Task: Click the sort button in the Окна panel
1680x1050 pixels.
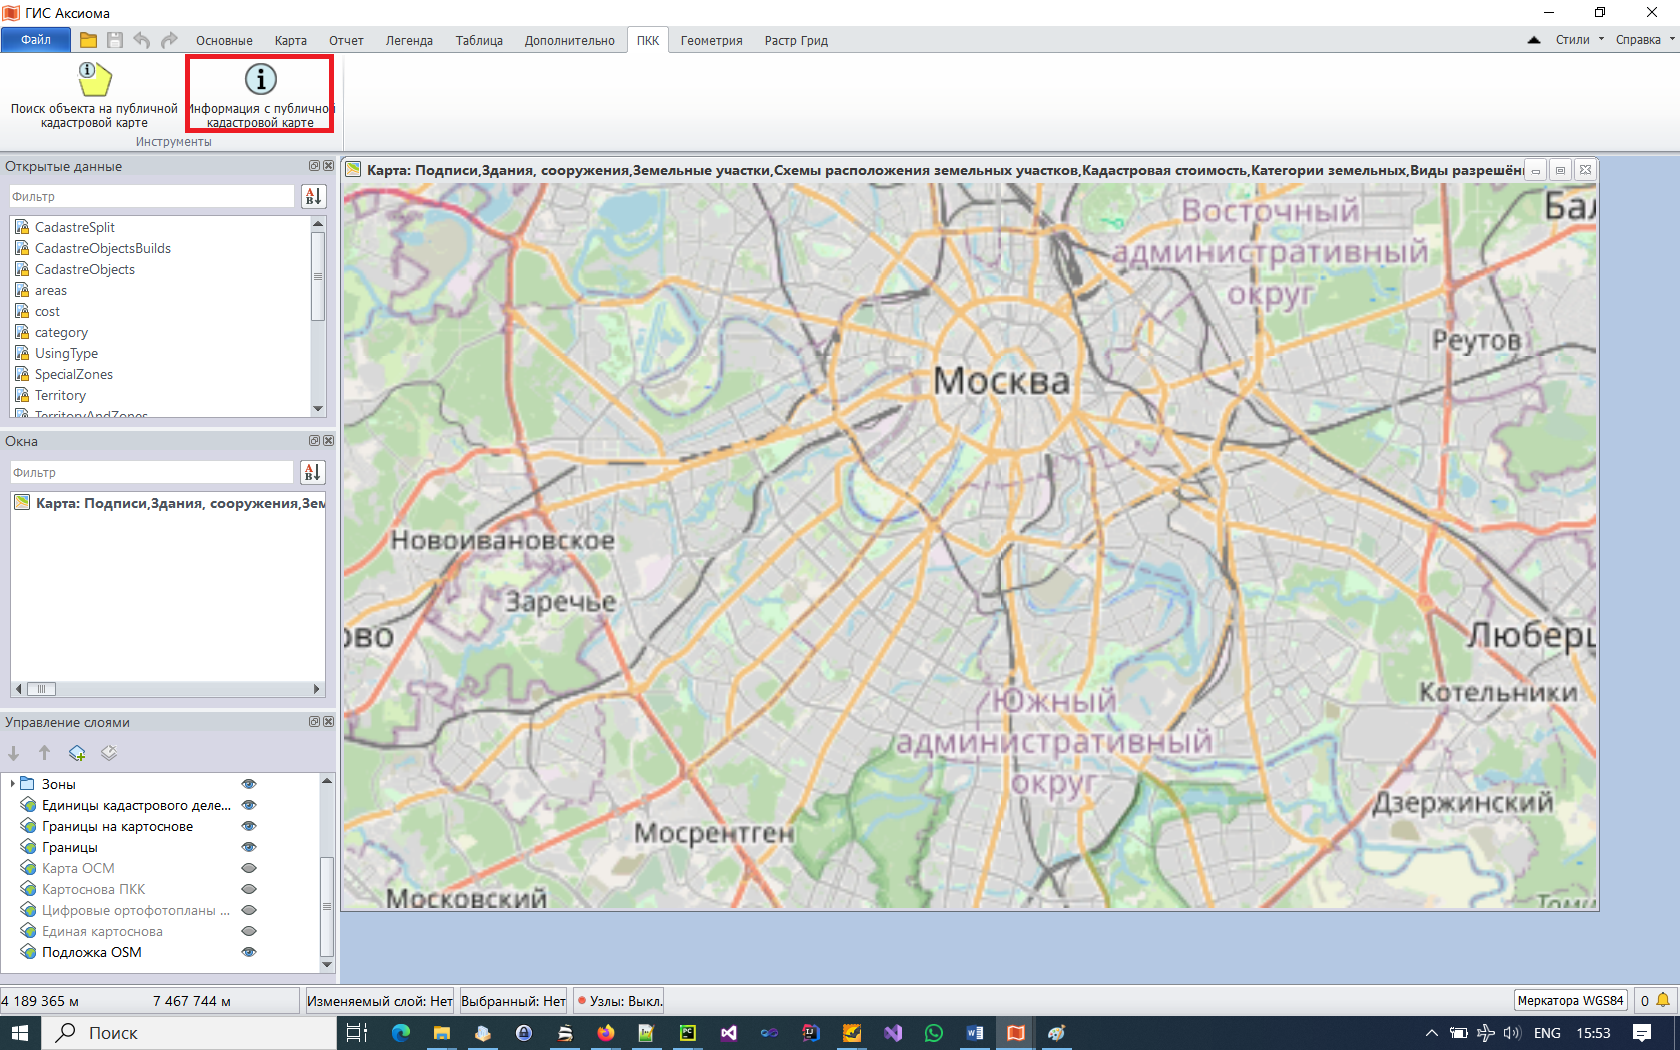Action: [312, 472]
